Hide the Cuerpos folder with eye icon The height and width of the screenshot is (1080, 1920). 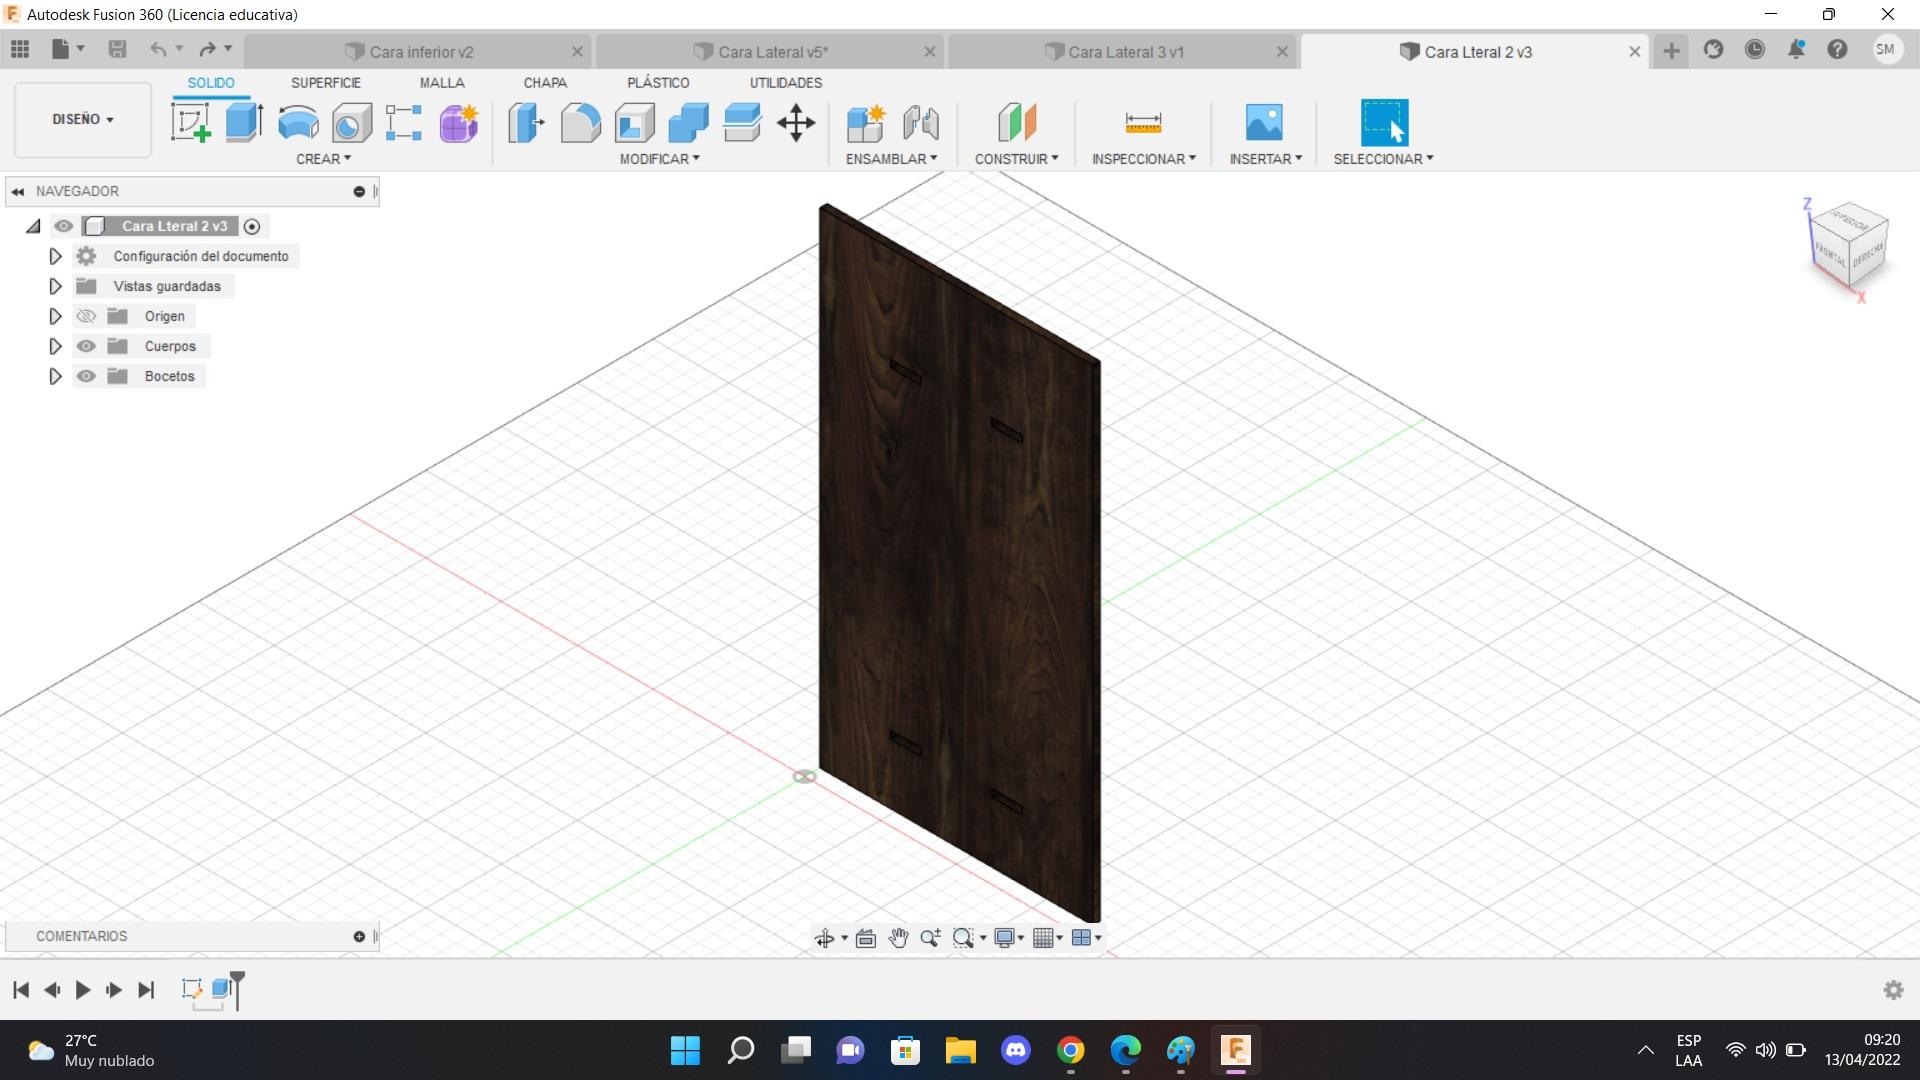(x=87, y=346)
